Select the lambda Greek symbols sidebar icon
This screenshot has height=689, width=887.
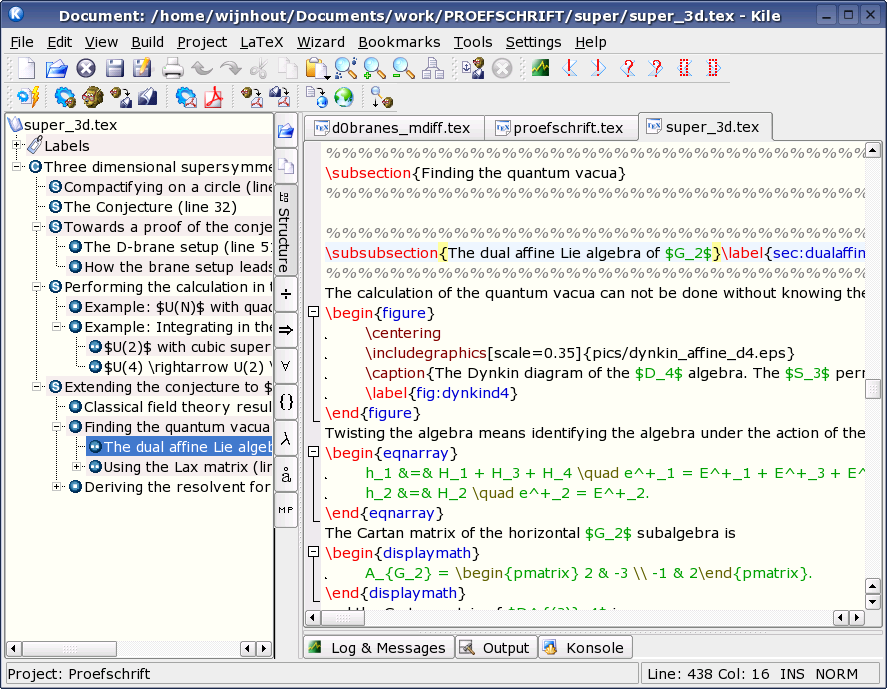click(286, 438)
